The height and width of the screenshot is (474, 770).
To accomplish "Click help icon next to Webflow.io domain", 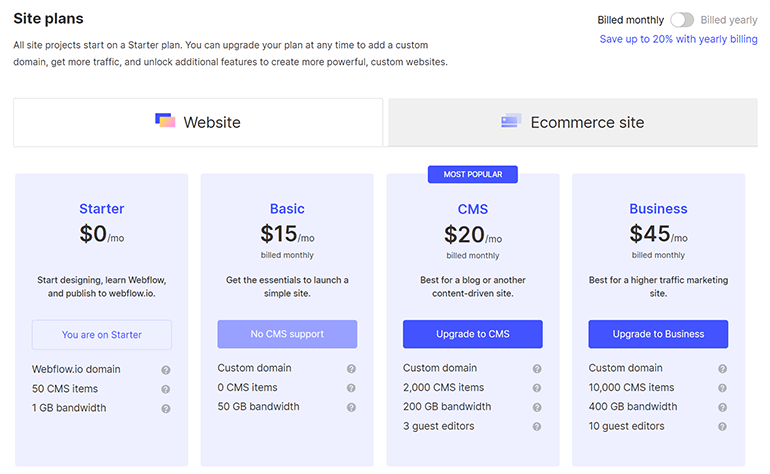I will (166, 369).
